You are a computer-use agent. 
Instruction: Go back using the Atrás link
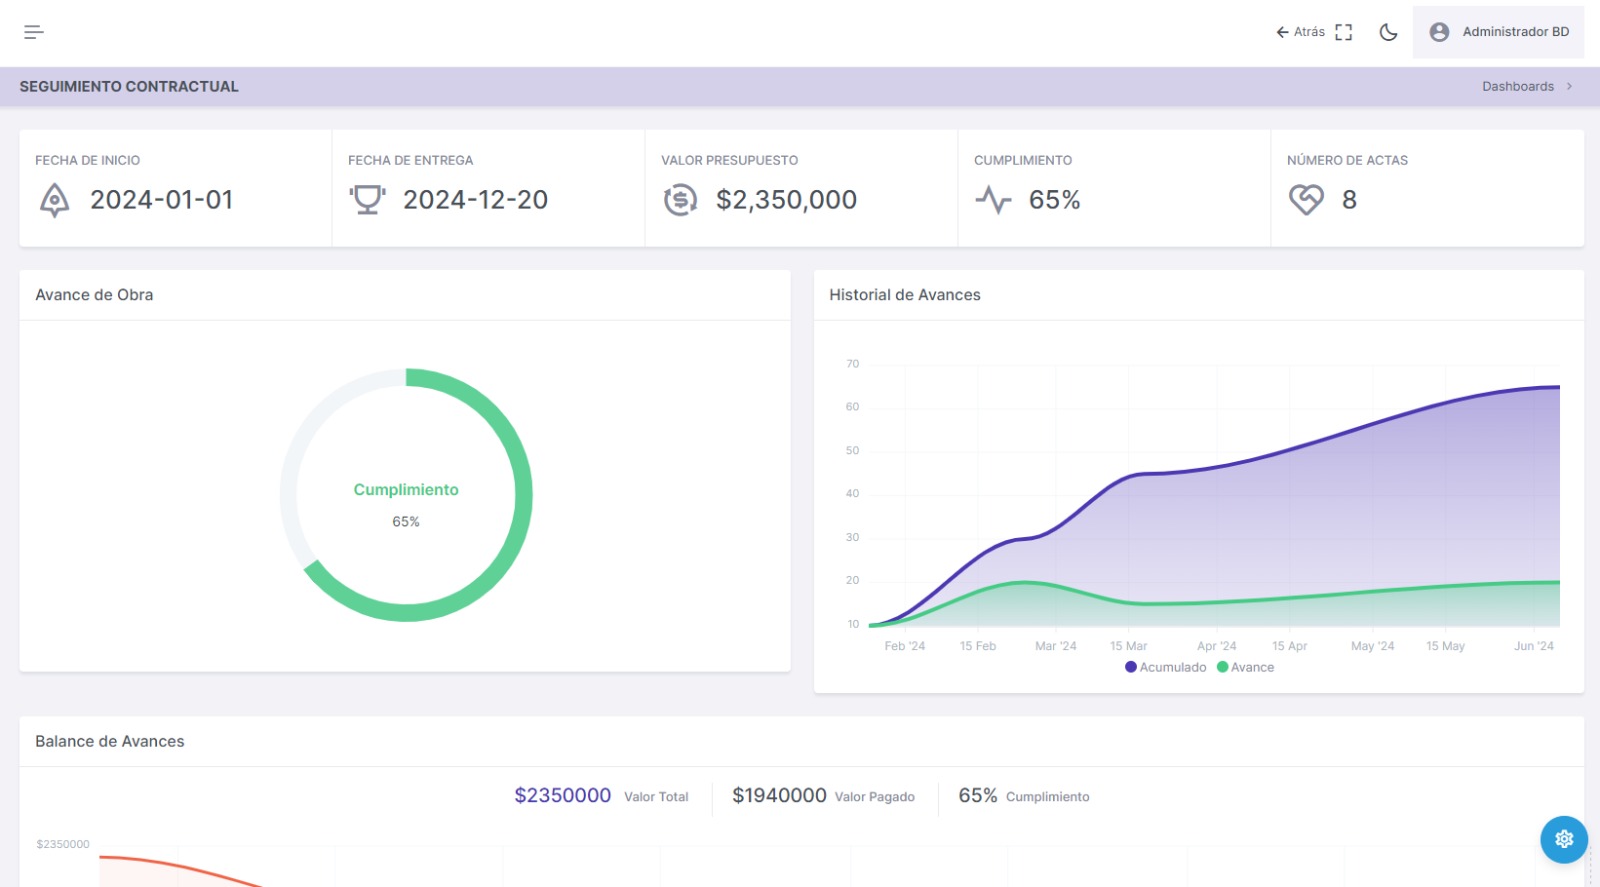(x=1300, y=32)
